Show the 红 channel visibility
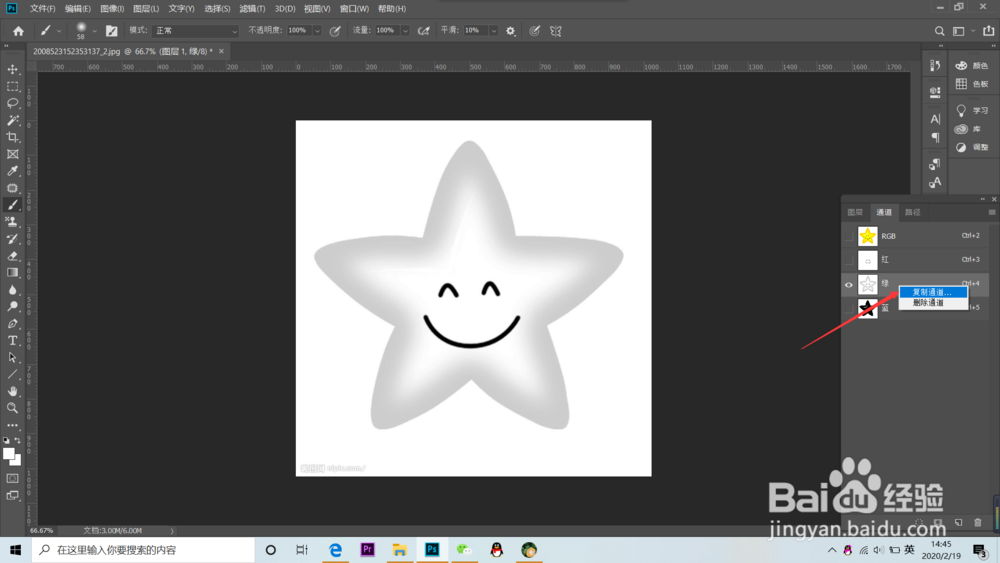The width and height of the screenshot is (1000, 563). [848, 260]
